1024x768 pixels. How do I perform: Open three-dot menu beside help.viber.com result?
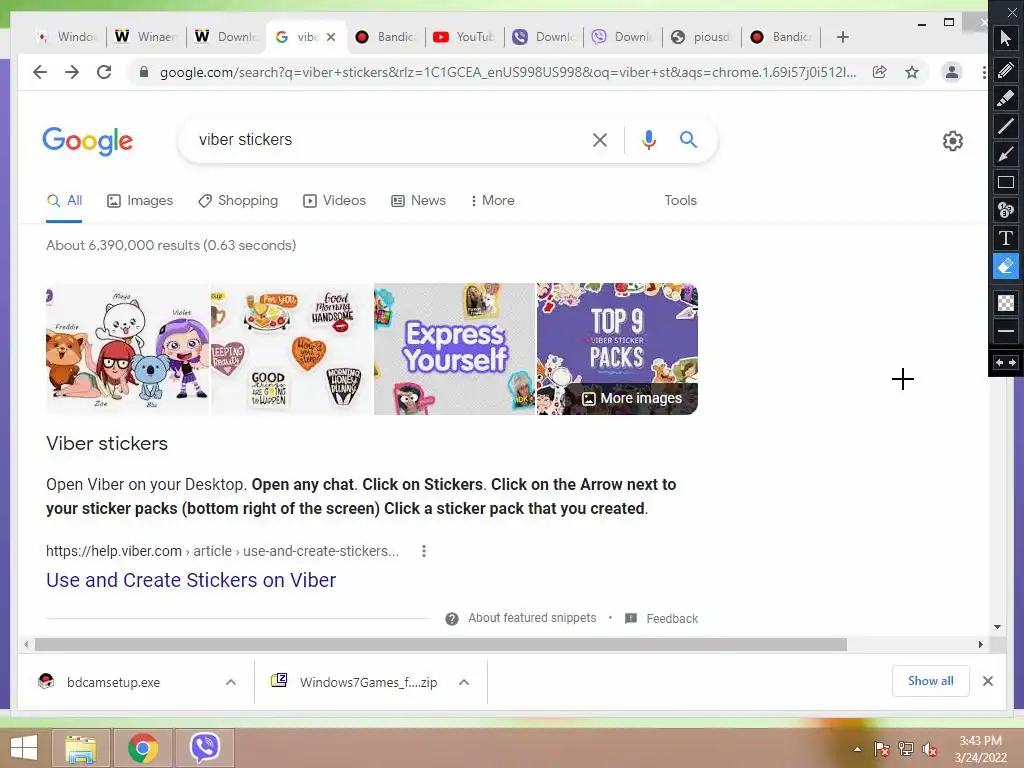(x=424, y=551)
